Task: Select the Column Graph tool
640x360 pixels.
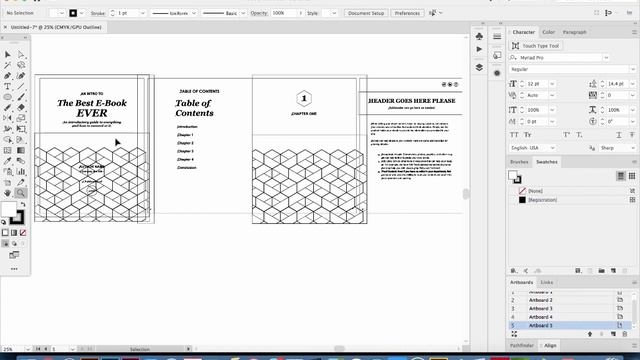Action: click(x=21, y=171)
